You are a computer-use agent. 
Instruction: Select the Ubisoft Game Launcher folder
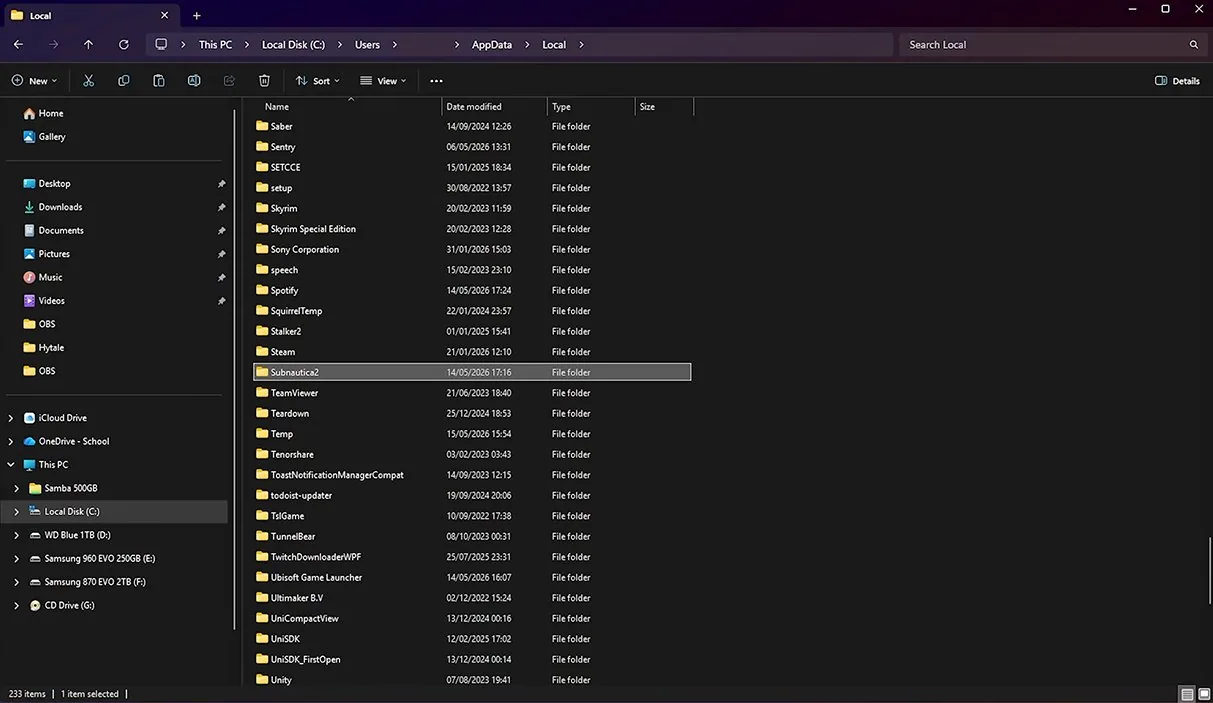(472, 577)
